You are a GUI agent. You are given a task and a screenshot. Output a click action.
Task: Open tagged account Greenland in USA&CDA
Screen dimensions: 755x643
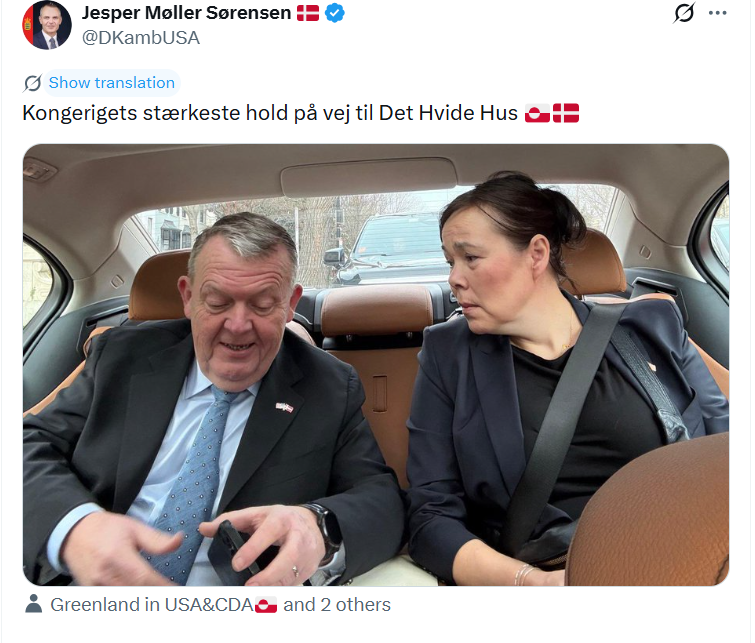point(152,604)
